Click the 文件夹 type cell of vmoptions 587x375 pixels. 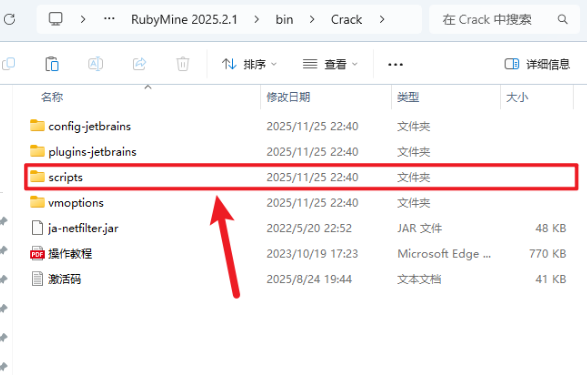click(x=413, y=202)
